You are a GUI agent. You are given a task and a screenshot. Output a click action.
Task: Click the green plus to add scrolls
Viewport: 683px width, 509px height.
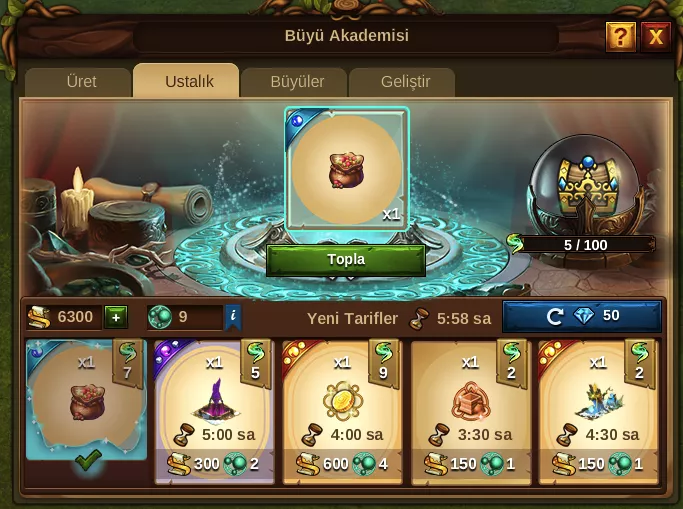coord(116,317)
